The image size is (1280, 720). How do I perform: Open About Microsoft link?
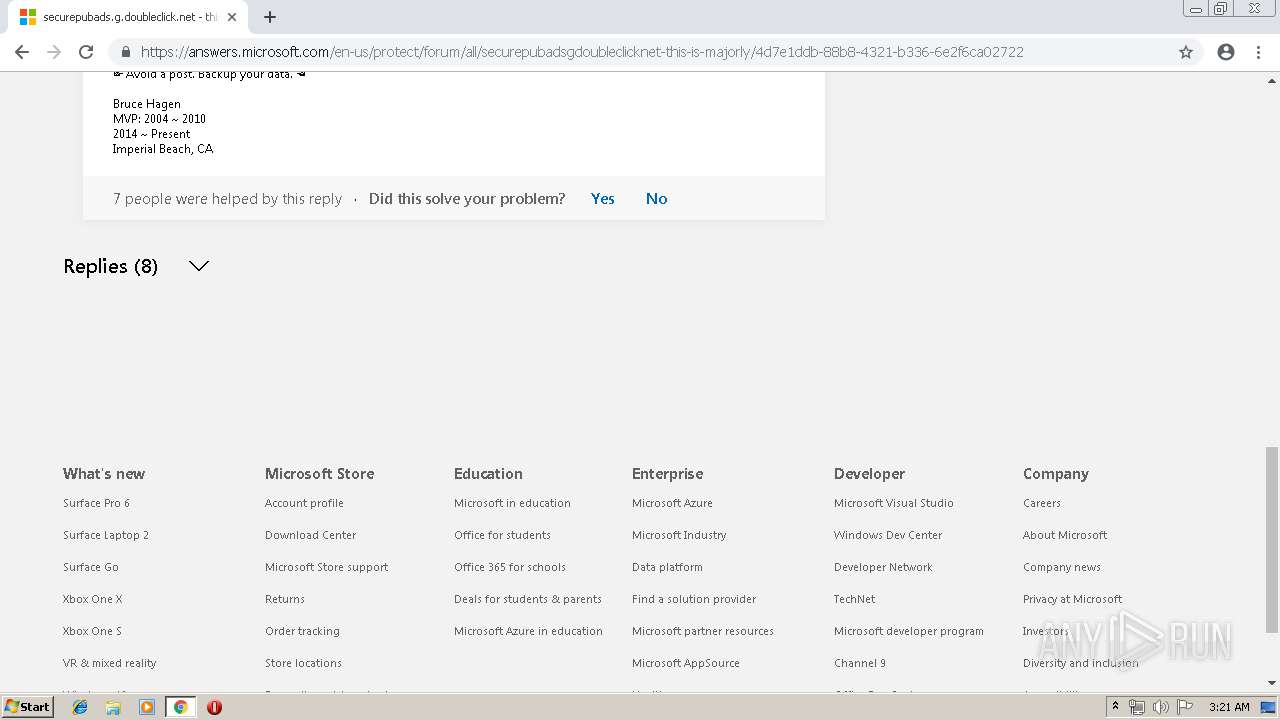(1065, 535)
